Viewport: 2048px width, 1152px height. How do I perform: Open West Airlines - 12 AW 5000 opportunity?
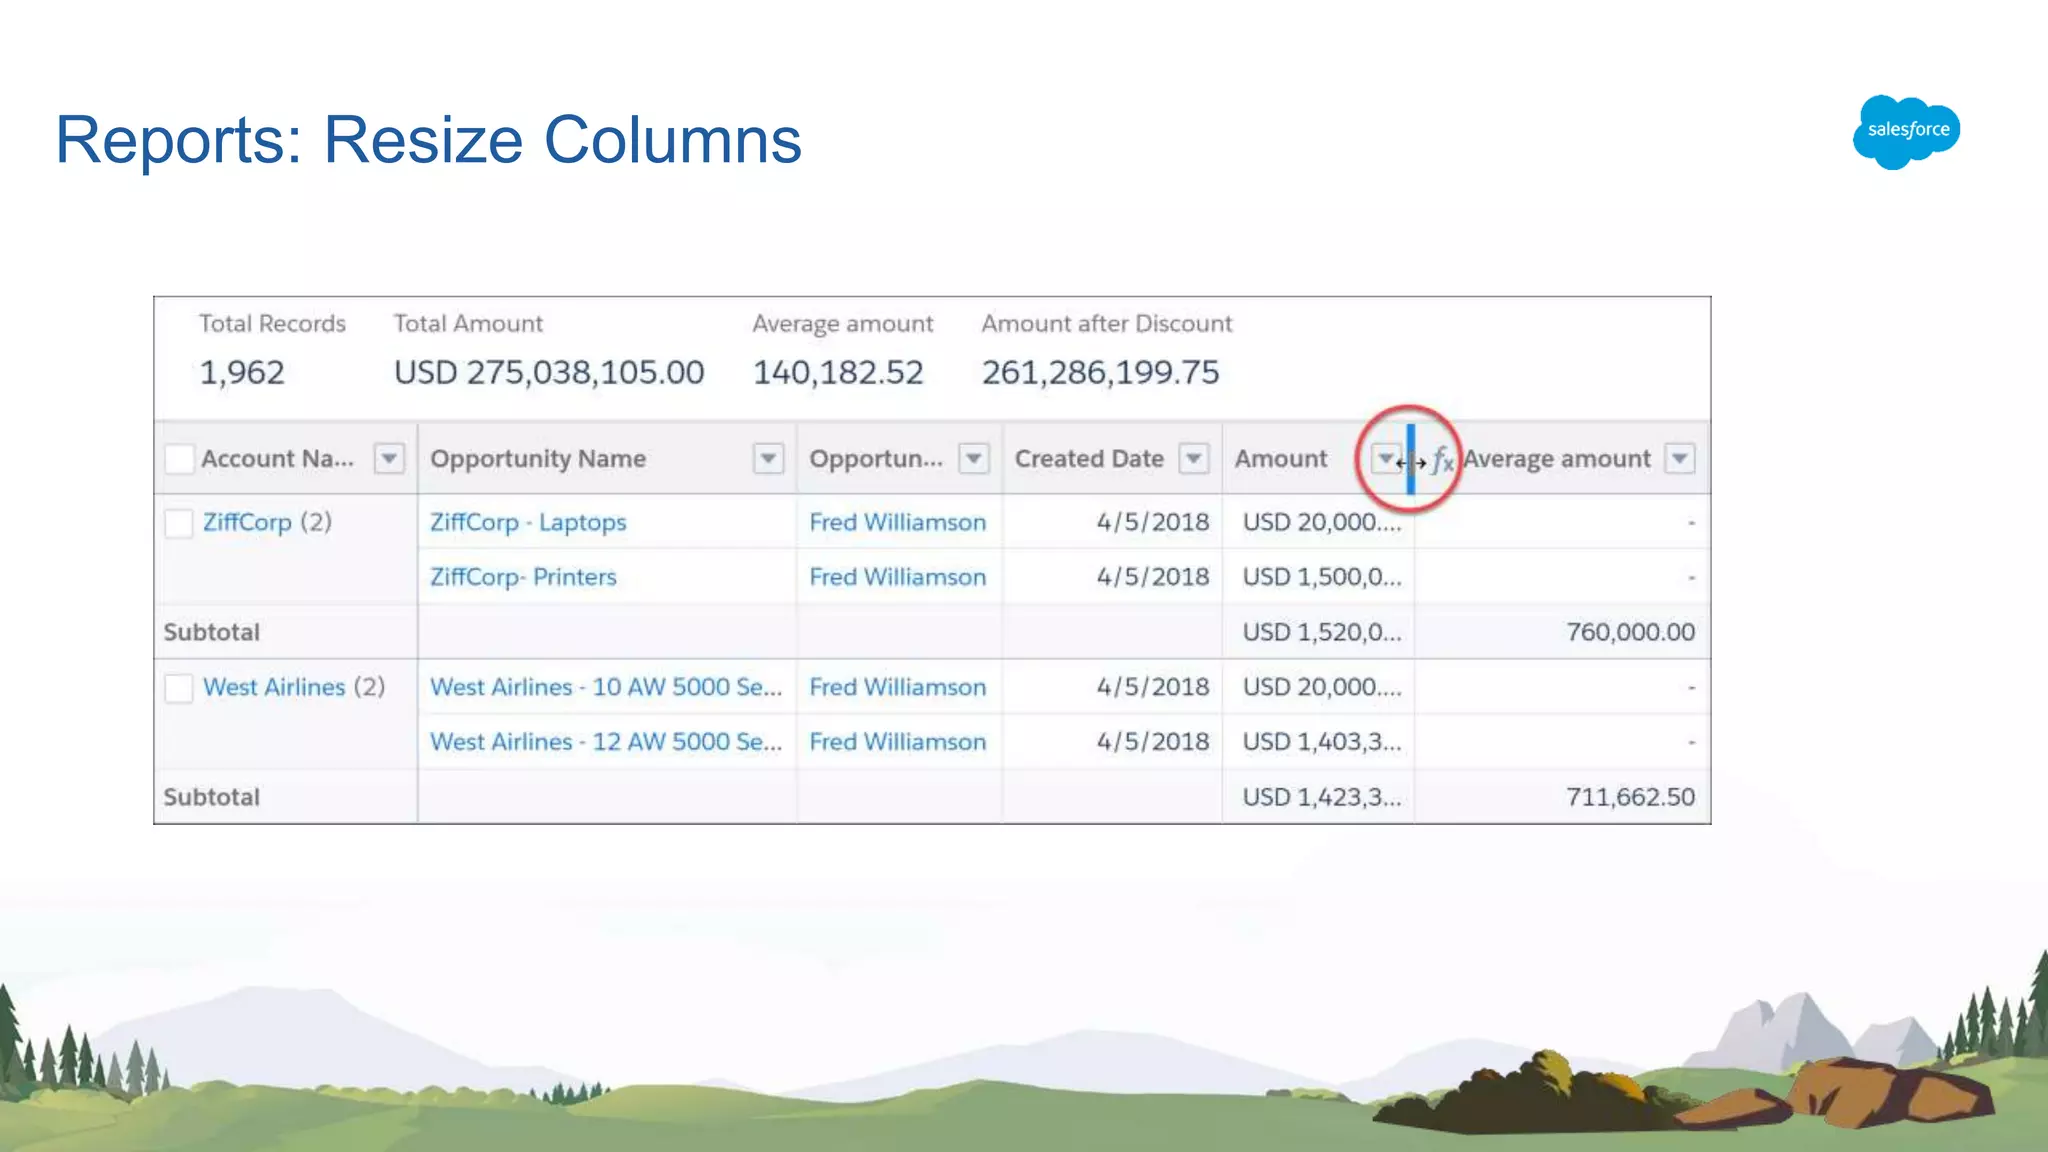[x=606, y=742]
